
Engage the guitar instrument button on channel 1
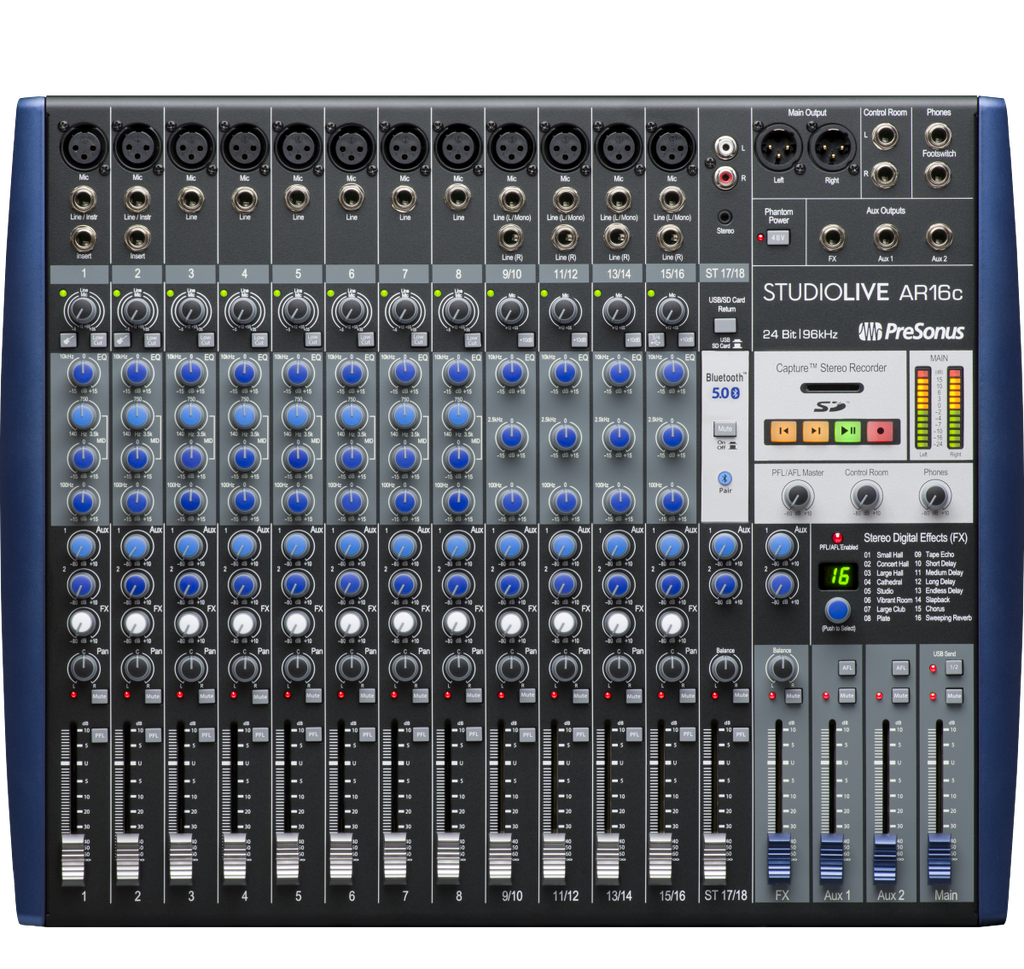(x=68, y=340)
